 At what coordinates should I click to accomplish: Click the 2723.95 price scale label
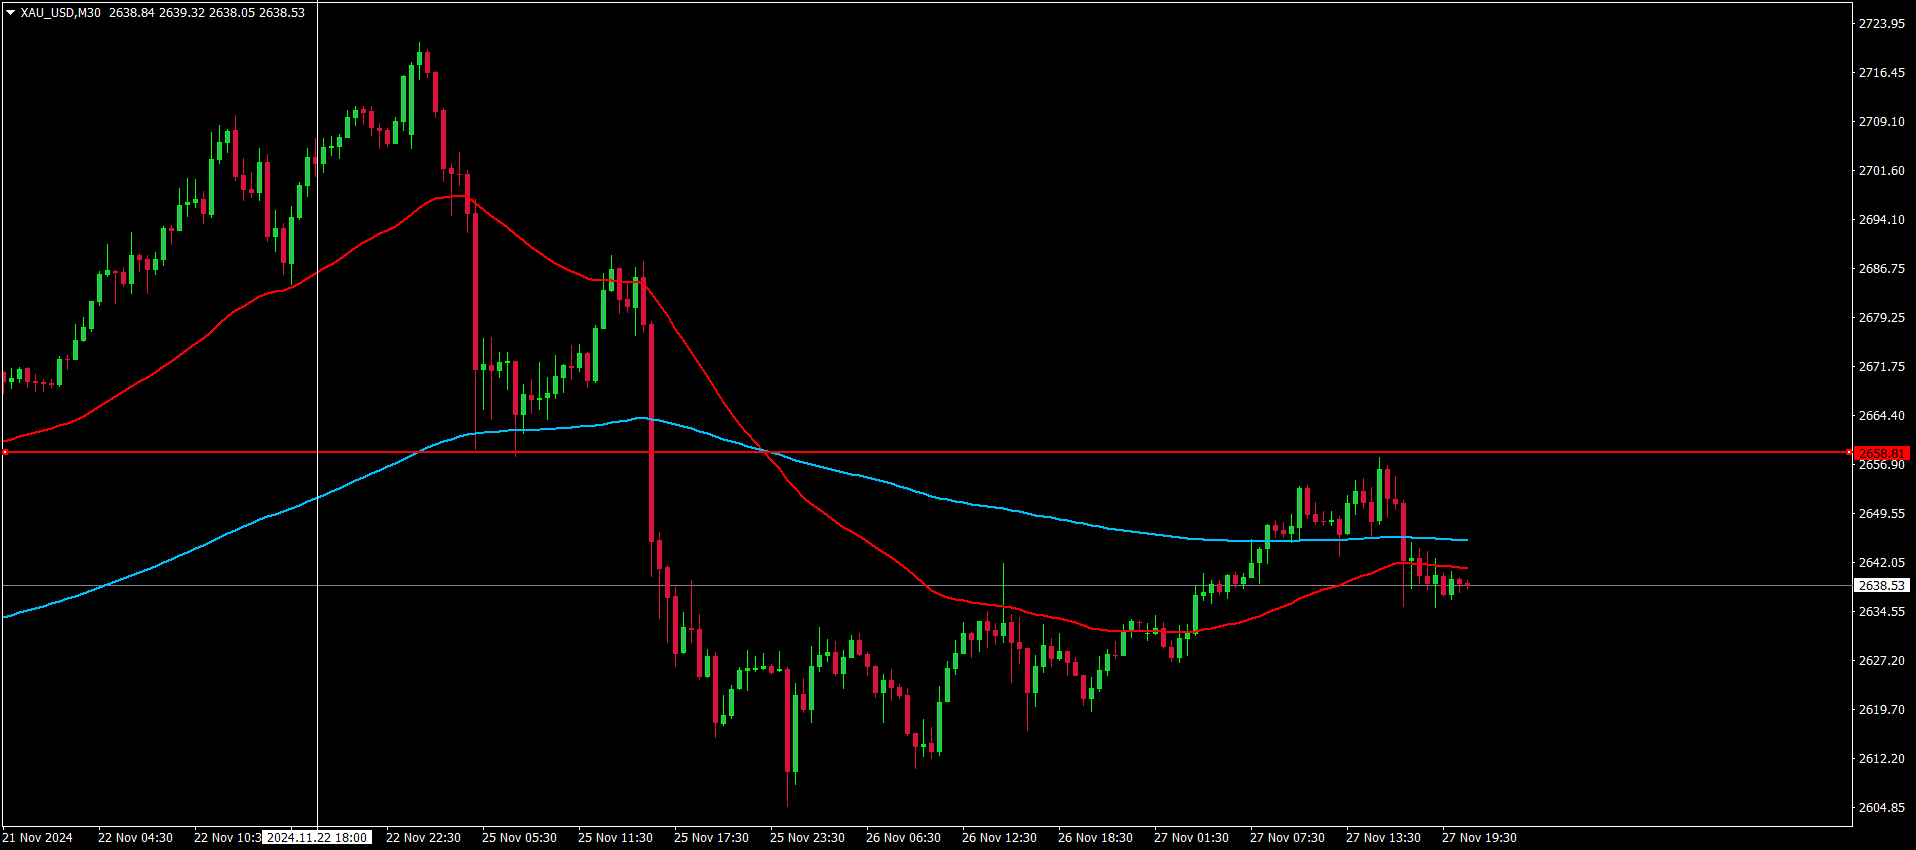pyautogui.click(x=1881, y=24)
